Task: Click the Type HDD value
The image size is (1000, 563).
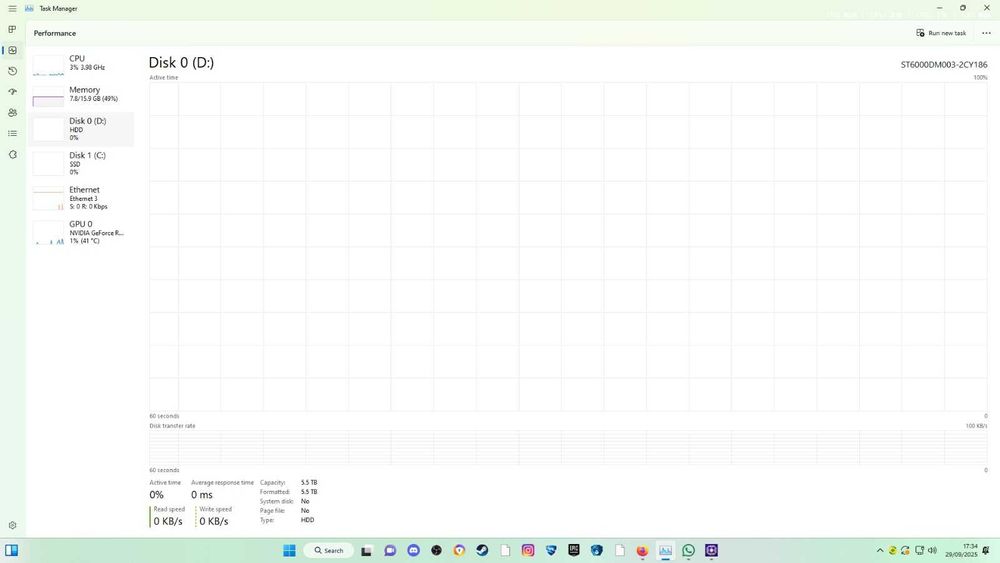Action: coord(307,520)
